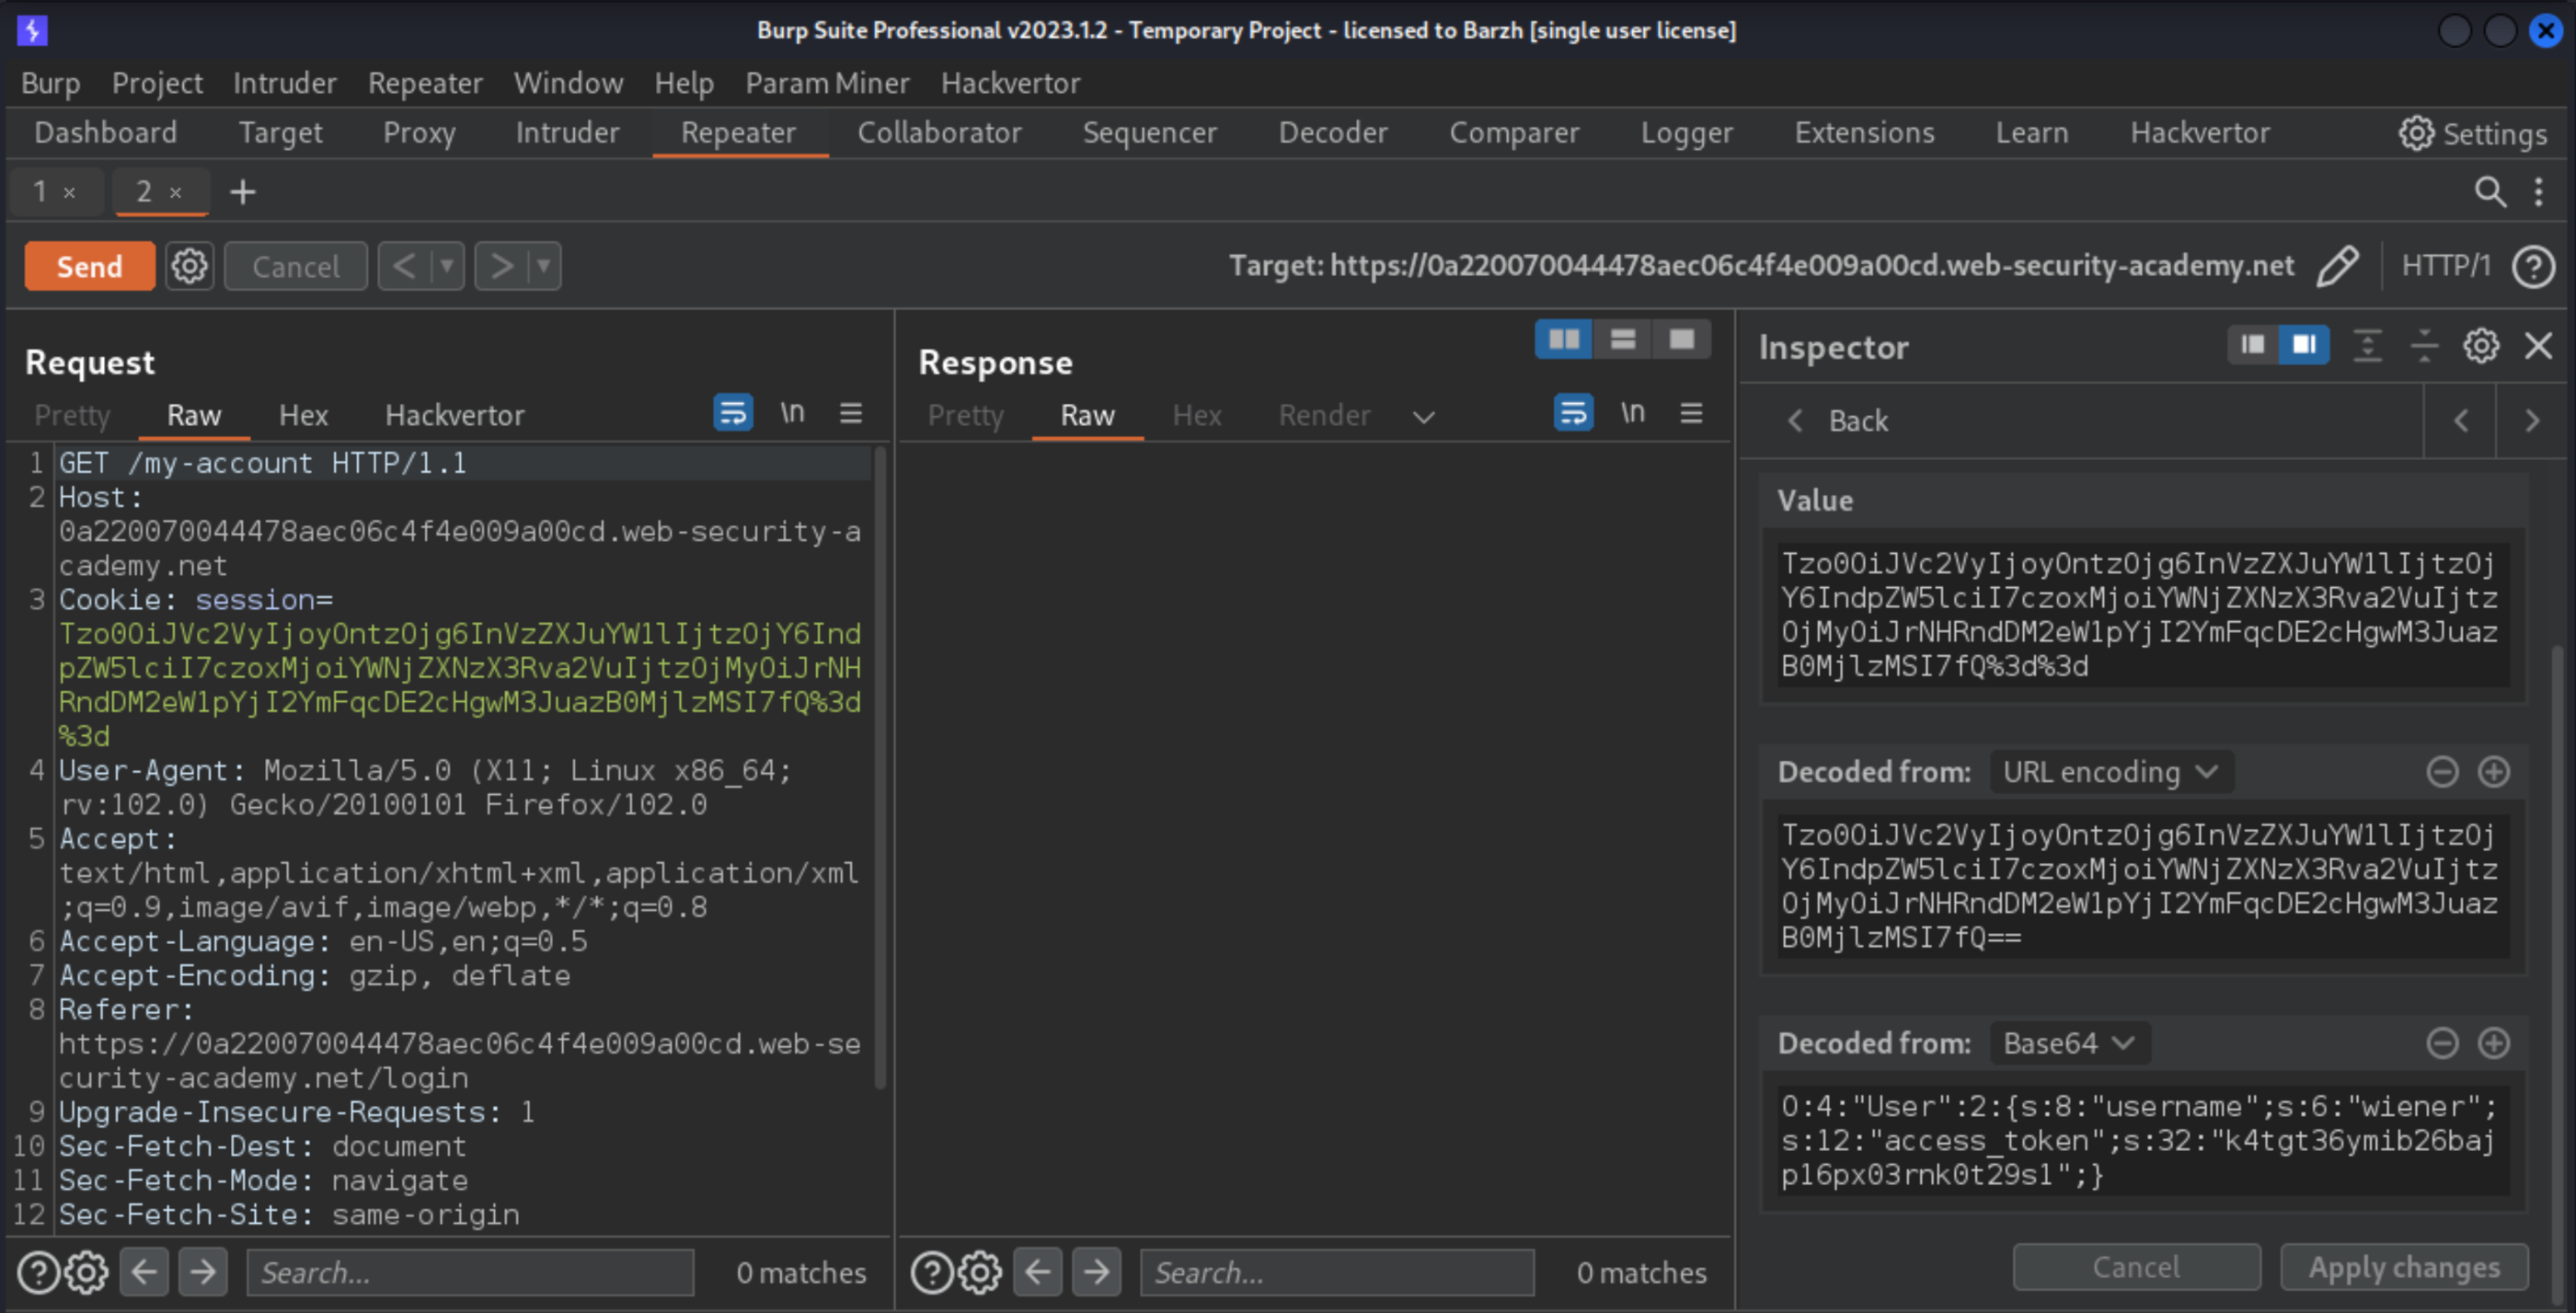Screen dimensions: 2576x1313
Task: Dock Inspector to the right layout toggle
Action: click(2304, 345)
